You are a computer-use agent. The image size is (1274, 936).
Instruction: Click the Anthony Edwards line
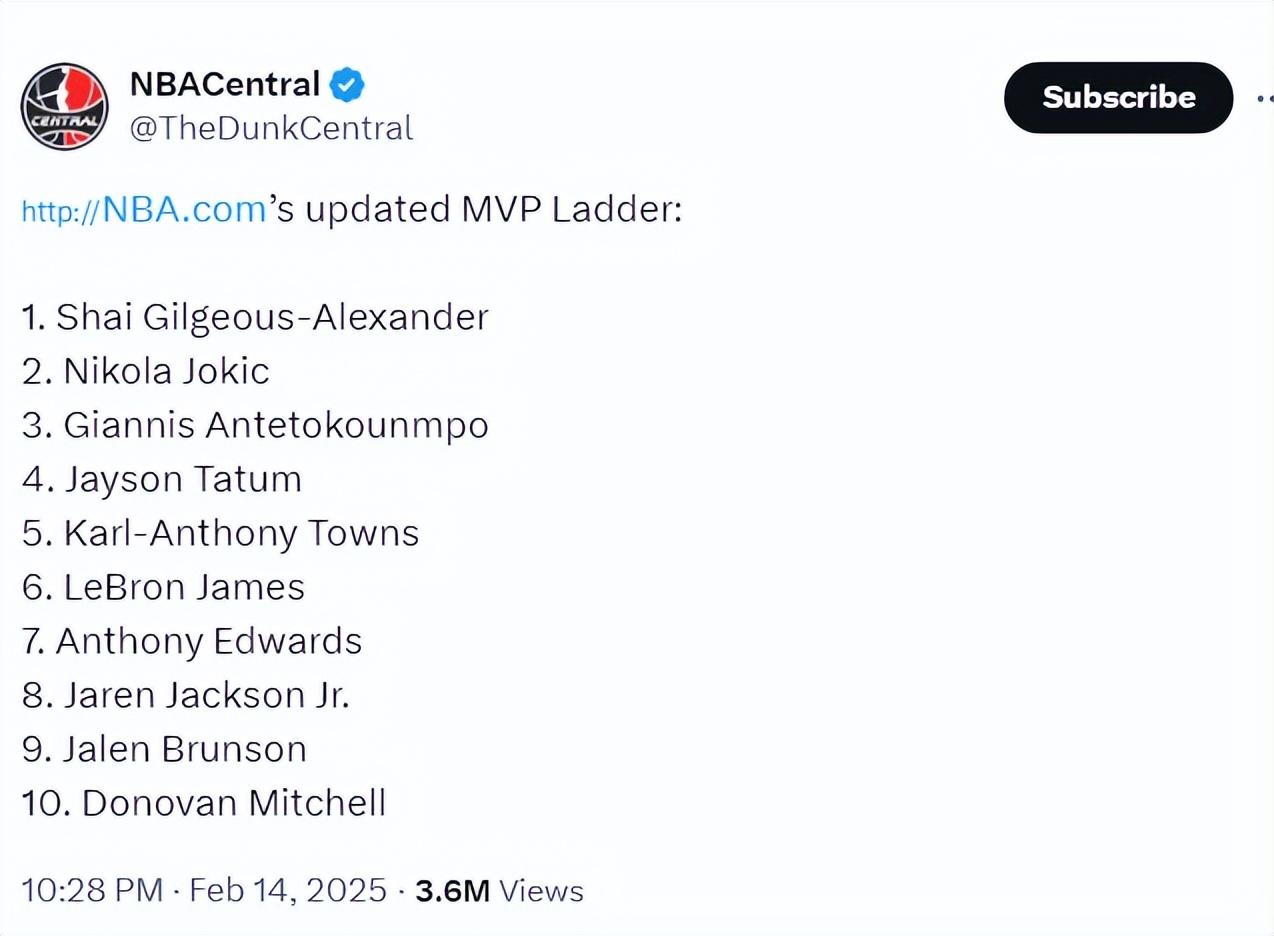[x=192, y=641]
